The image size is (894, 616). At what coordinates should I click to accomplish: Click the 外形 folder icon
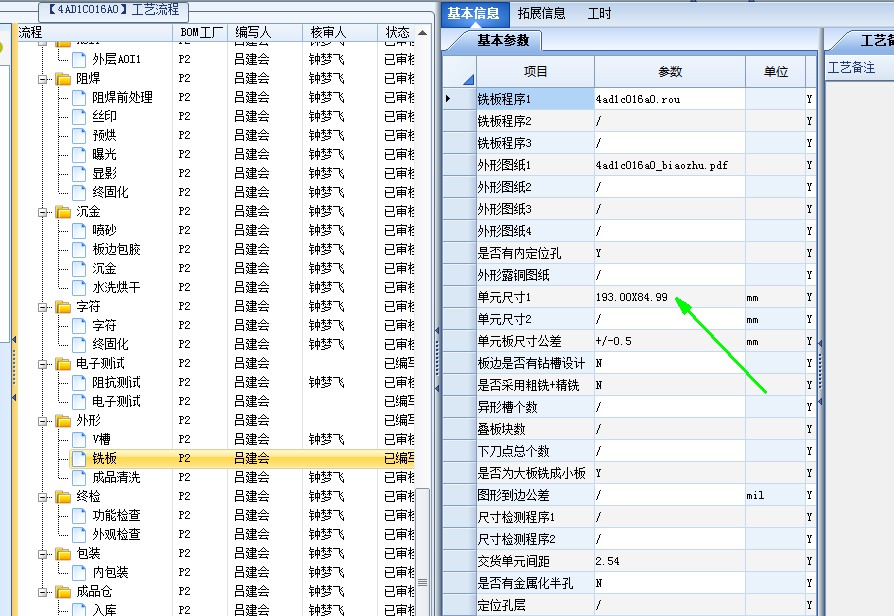click(x=63, y=420)
